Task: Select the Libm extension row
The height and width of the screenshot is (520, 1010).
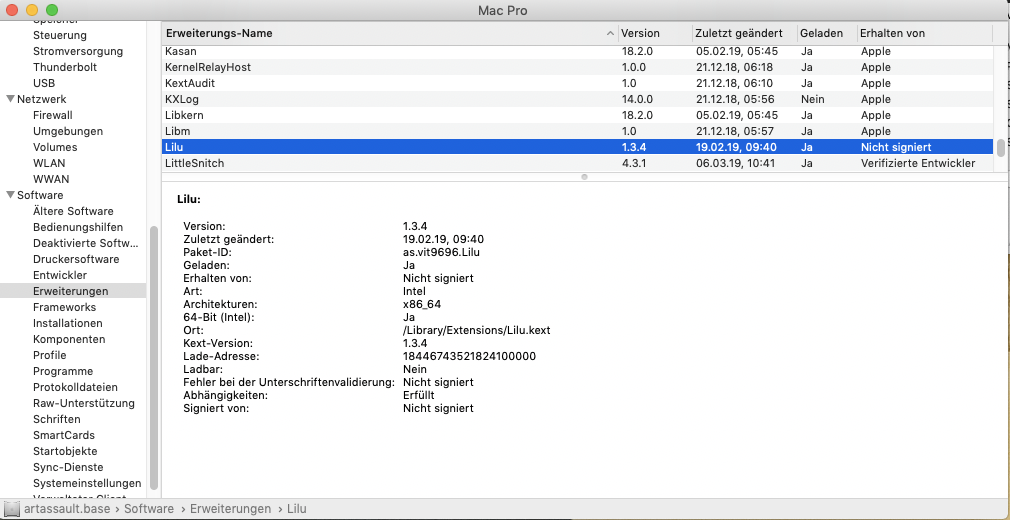Action: [577, 131]
